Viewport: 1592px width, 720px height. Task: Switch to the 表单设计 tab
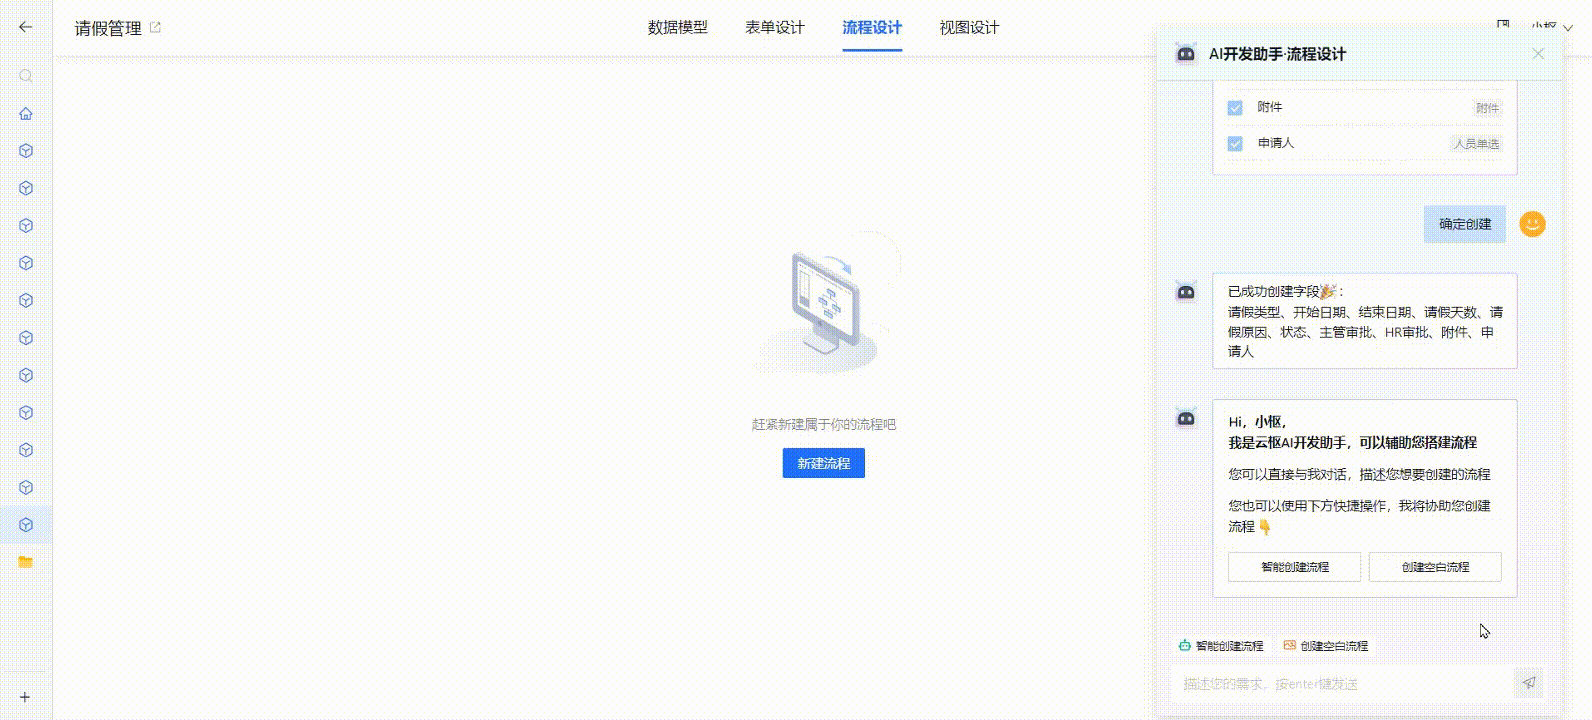coord(774,28)
